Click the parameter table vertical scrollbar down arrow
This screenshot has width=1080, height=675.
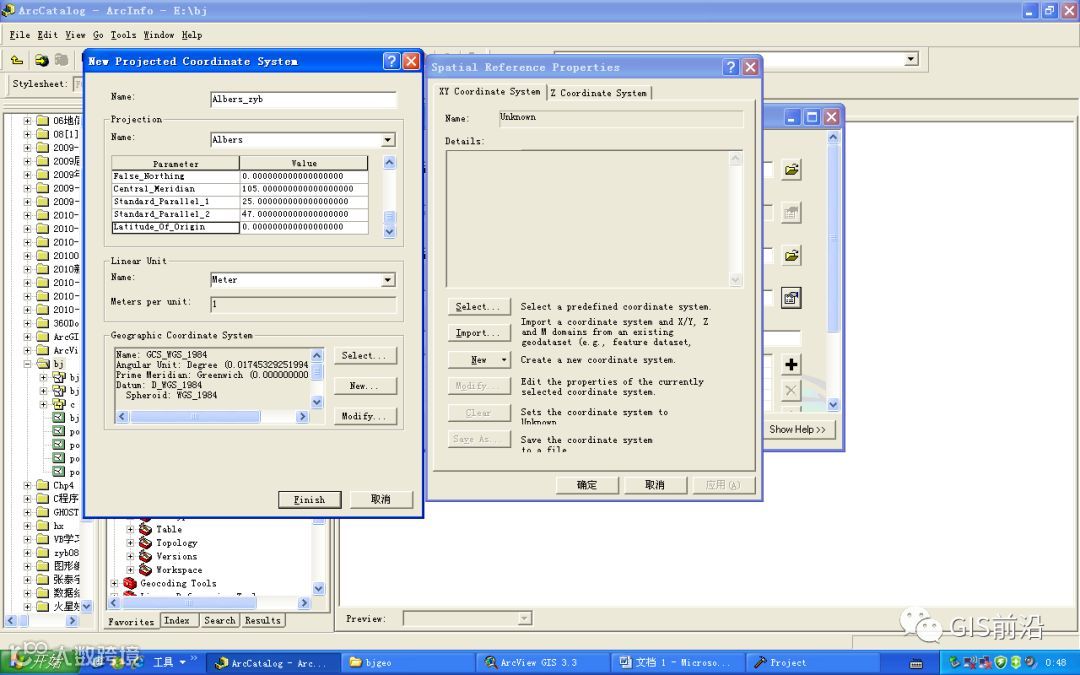[x=389, y=231]
